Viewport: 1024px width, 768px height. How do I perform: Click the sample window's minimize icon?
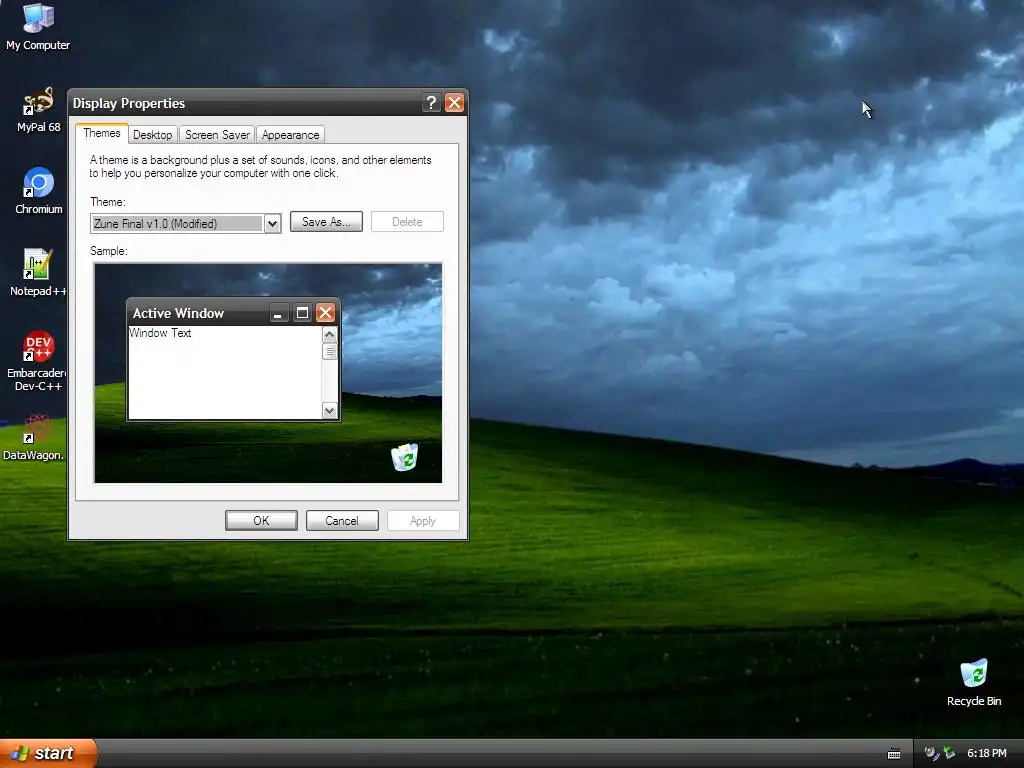tap(278, 313)
